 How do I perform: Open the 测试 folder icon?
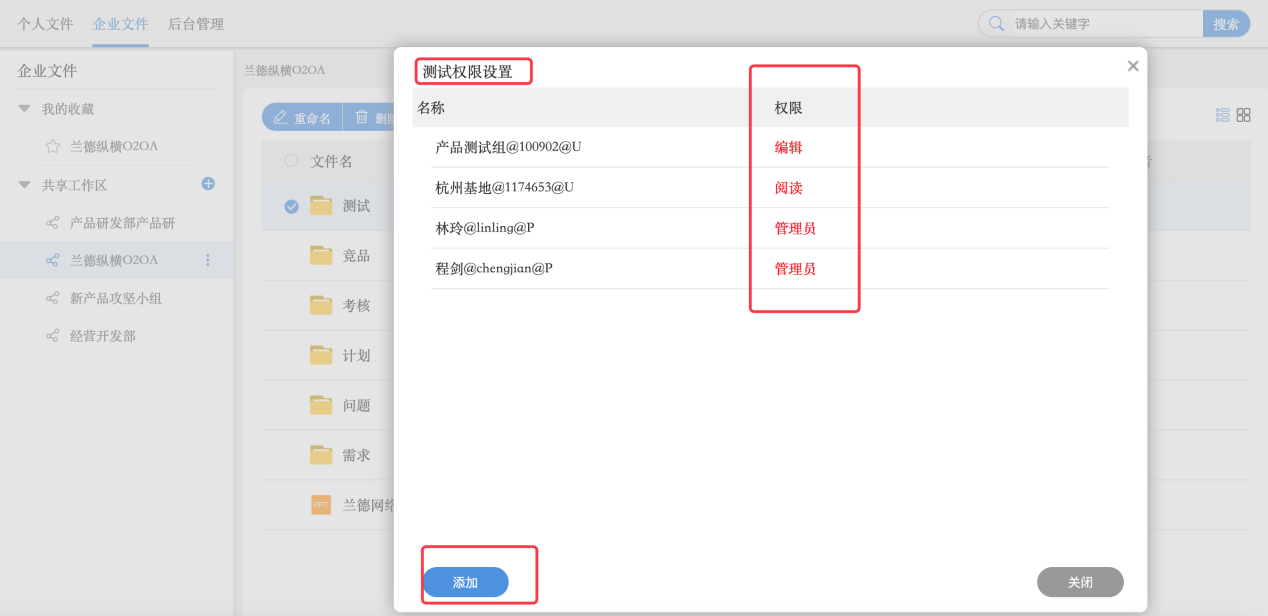[x=321, y=206]
